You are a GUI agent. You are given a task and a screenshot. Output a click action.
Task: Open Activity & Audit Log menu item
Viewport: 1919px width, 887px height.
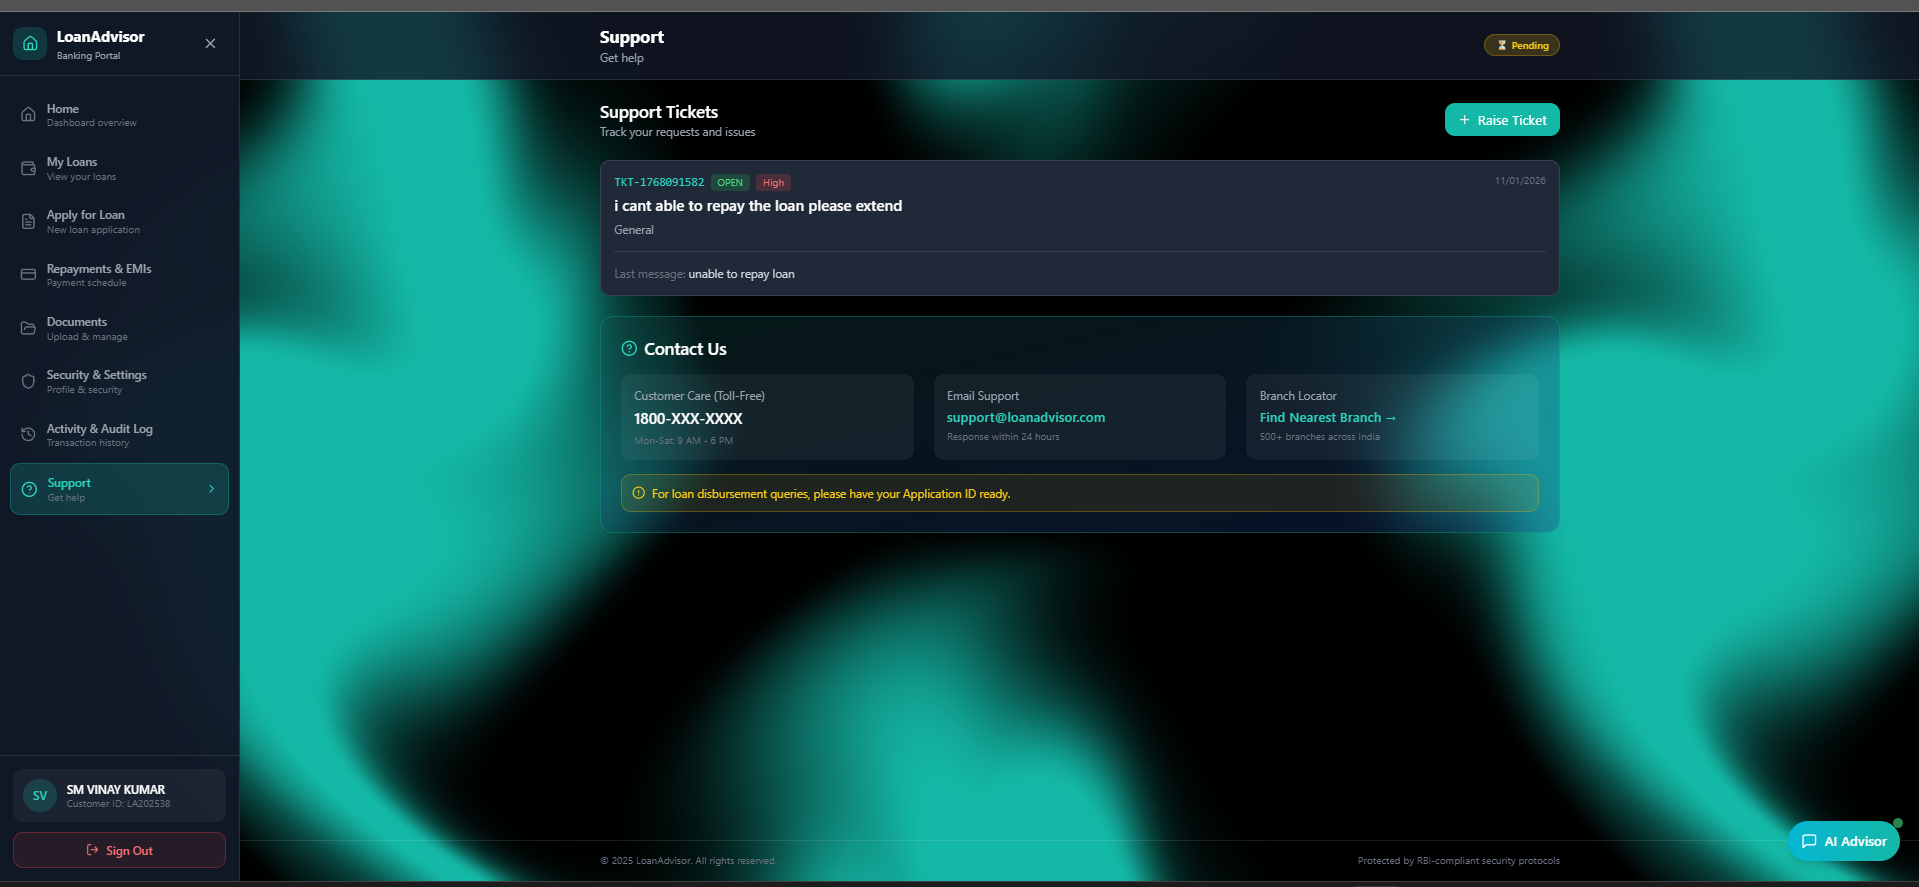[x=119, y=435]
